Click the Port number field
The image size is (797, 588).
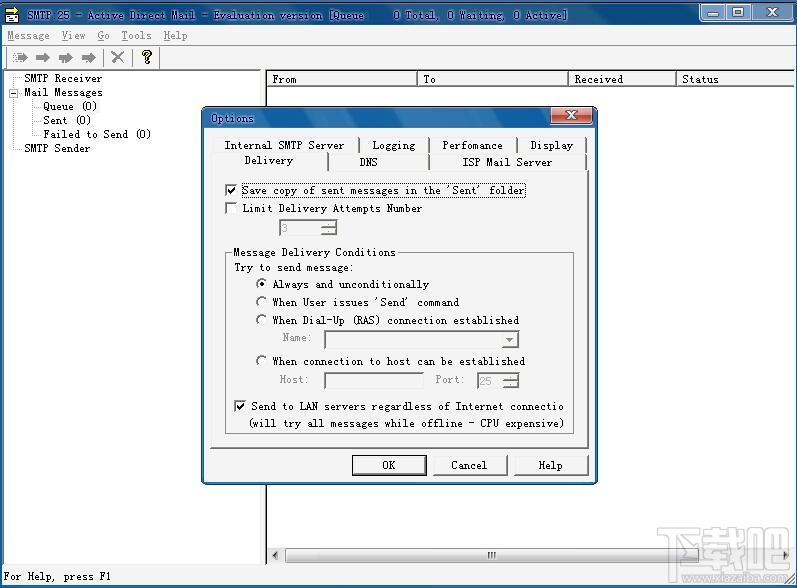[x=490, y=381]
